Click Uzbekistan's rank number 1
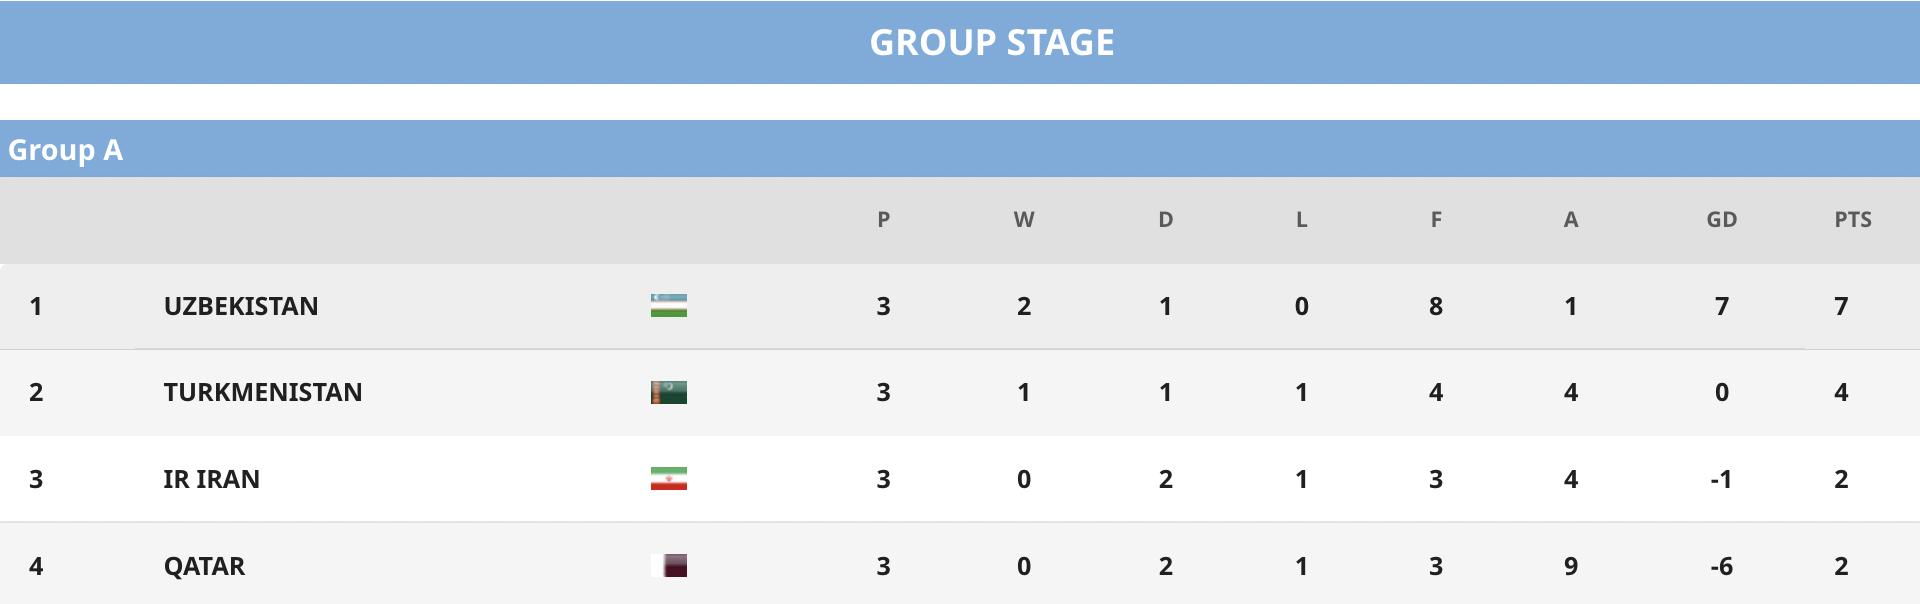Screen dimensions: 1920x604 tap(36, 306)
